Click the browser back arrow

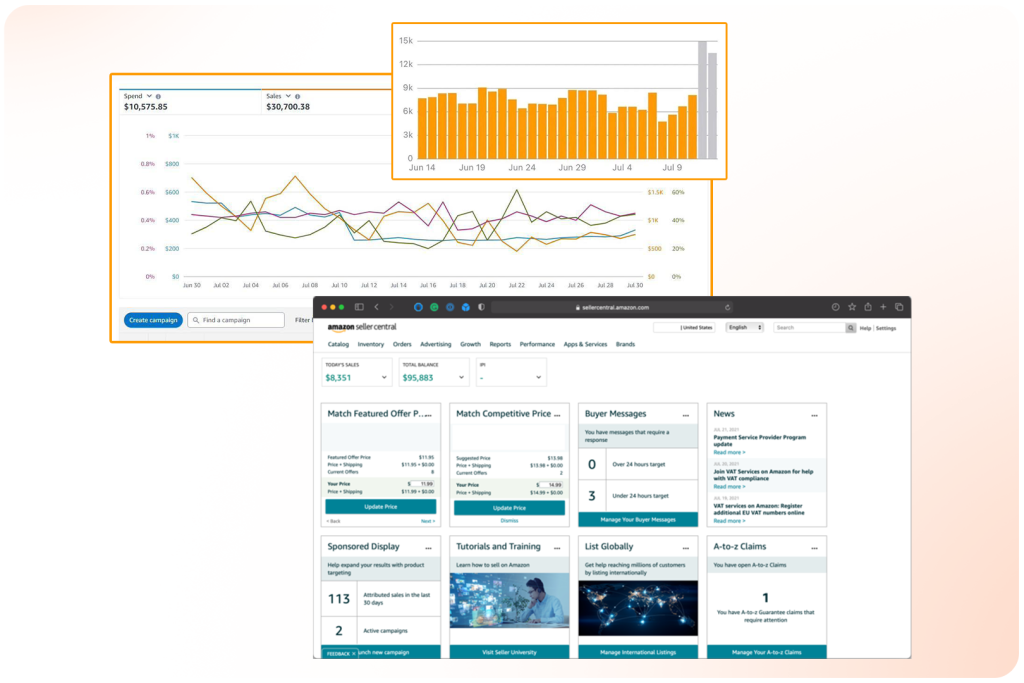(x=376, y=307)
